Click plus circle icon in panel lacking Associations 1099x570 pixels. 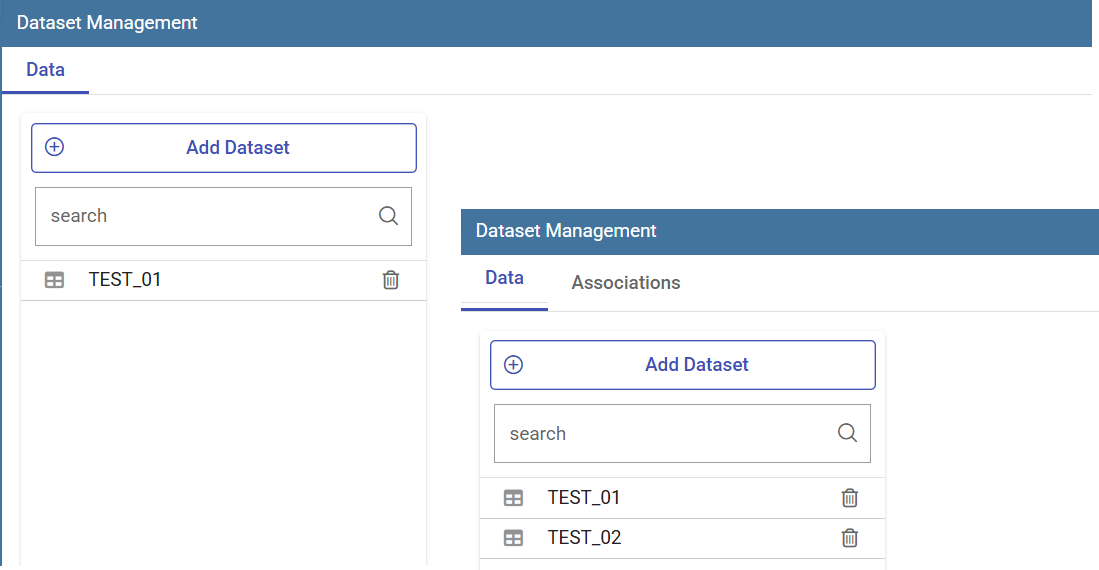click(x=55, y=147)
